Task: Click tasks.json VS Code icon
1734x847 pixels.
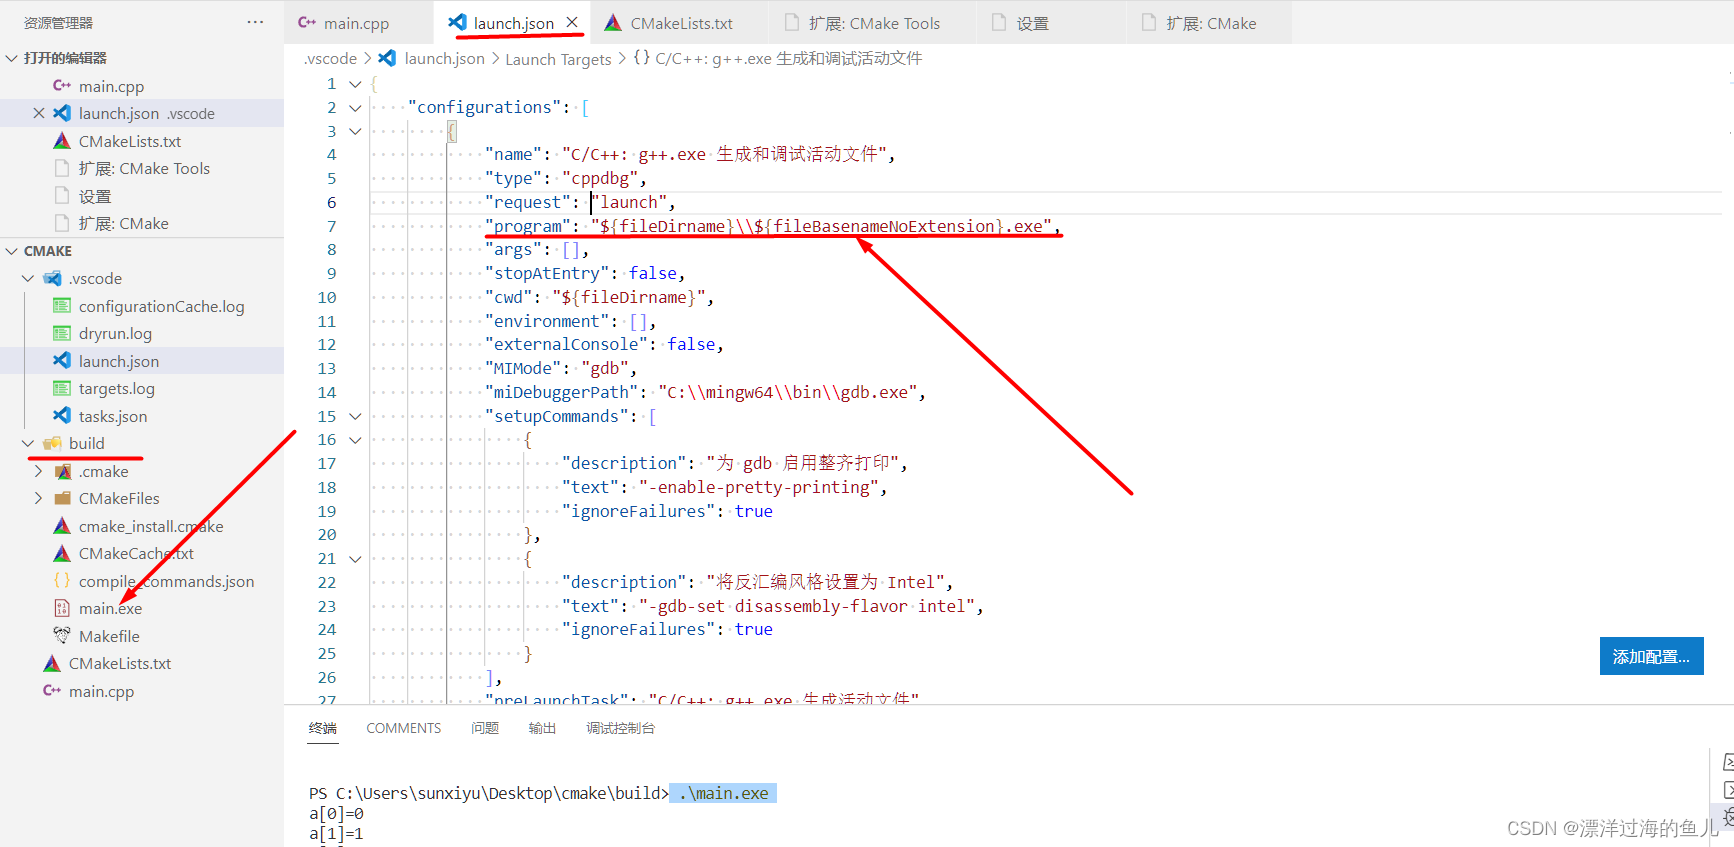Action: tap(62, 416)
